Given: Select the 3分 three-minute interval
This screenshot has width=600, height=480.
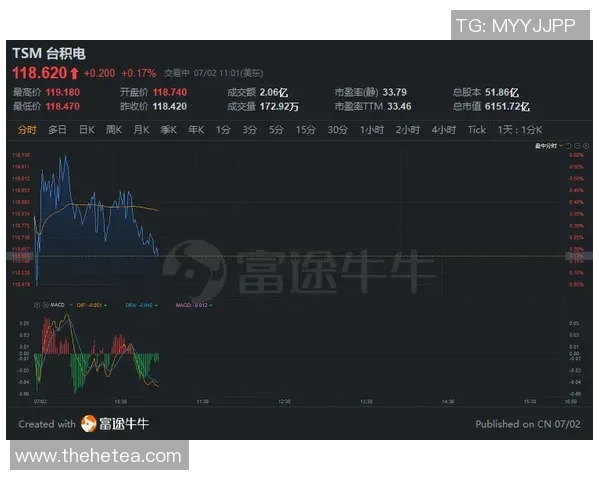Looking at the screenshot, I should click(249, 130).
